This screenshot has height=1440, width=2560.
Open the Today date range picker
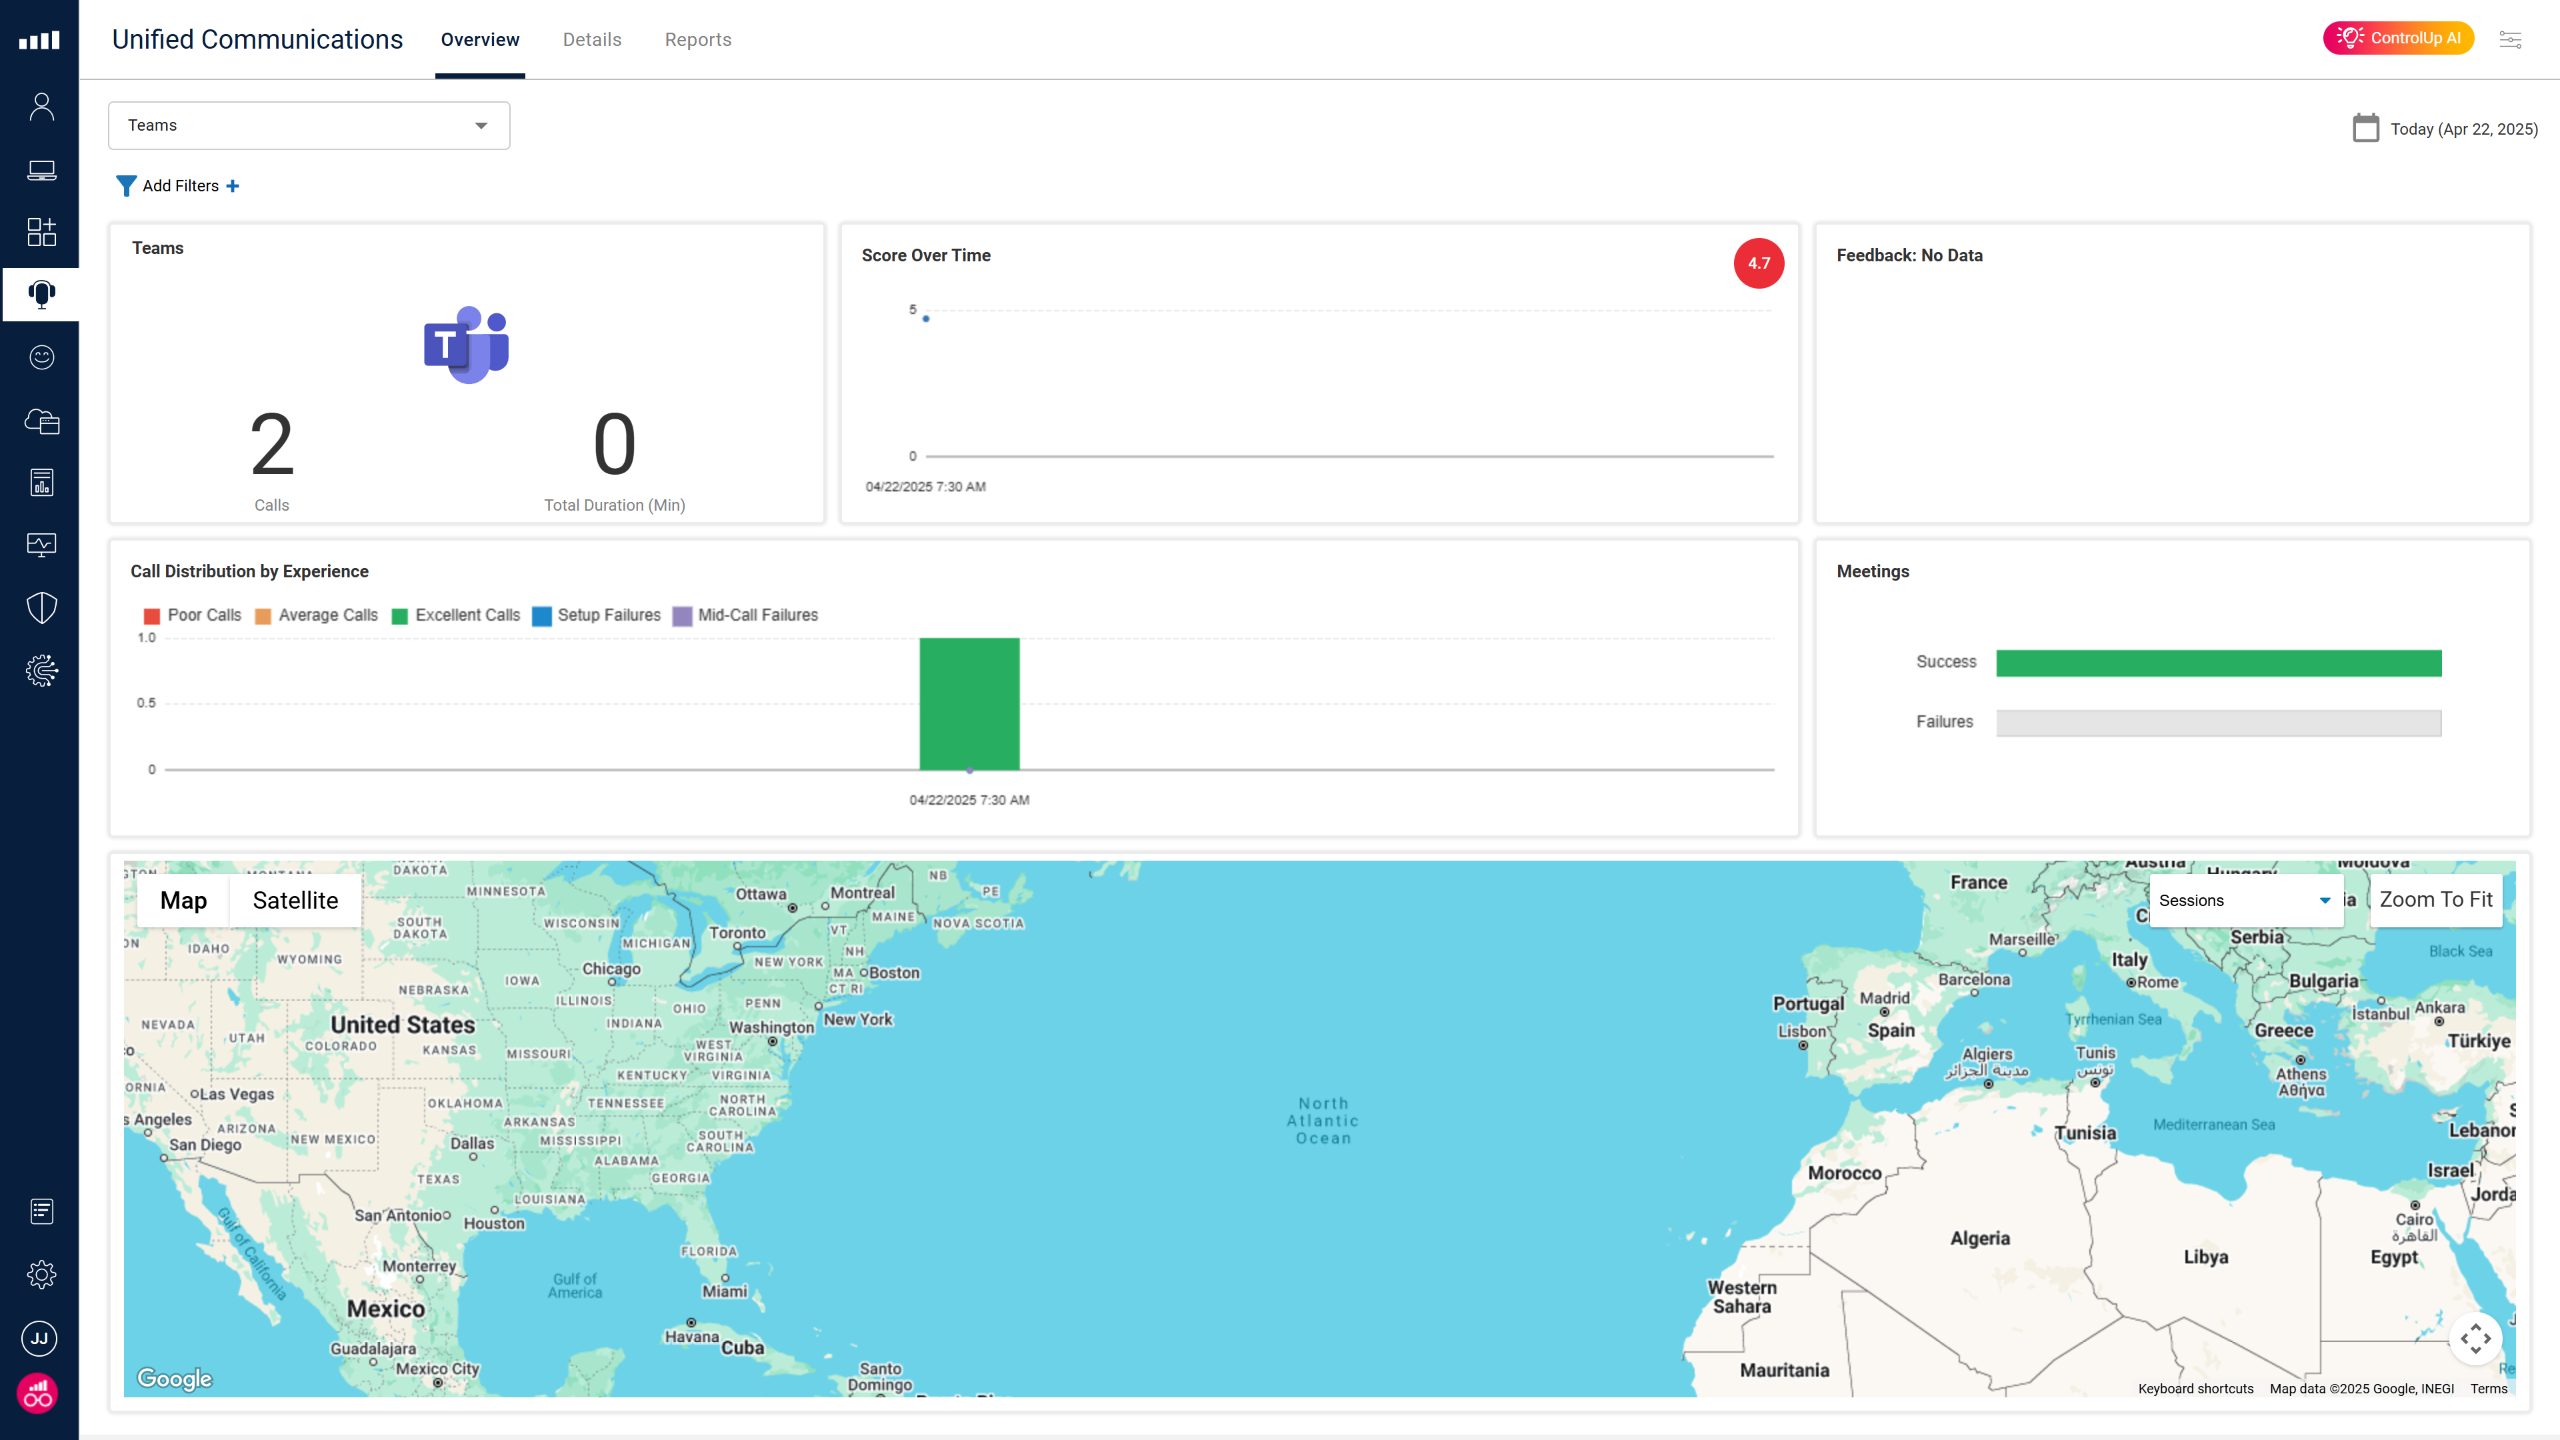coord(2463,129)
